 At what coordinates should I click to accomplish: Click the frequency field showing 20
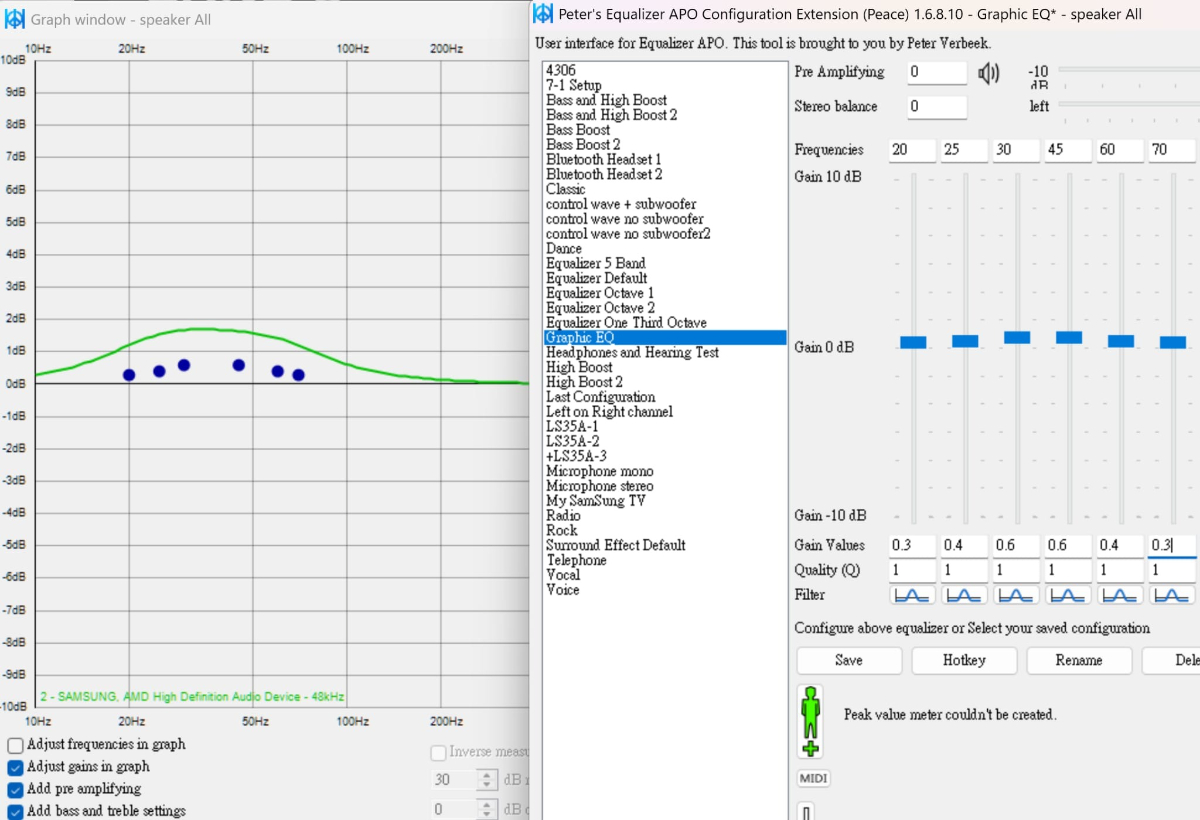point(912,150)
